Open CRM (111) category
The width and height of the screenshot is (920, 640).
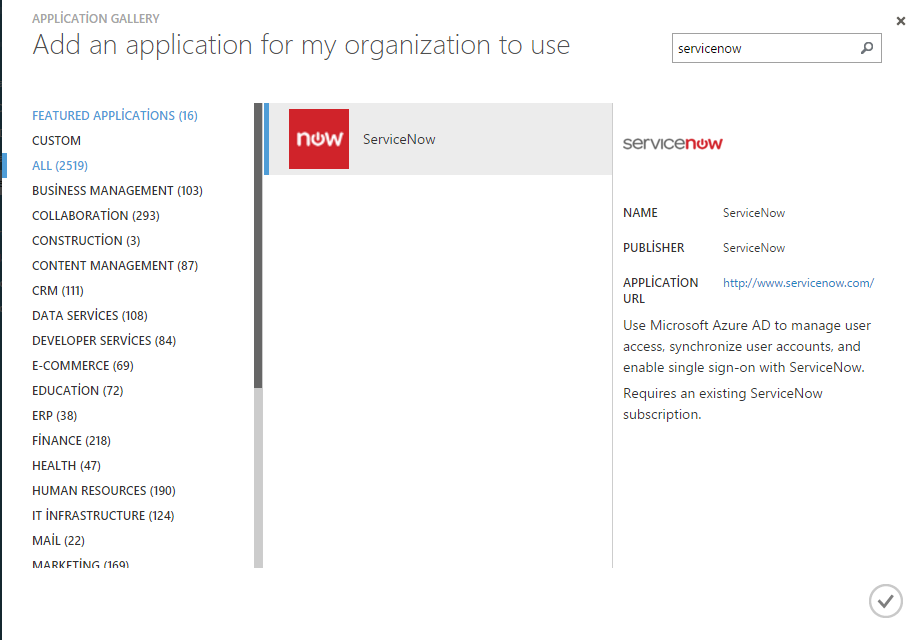(x=58, y=291)
